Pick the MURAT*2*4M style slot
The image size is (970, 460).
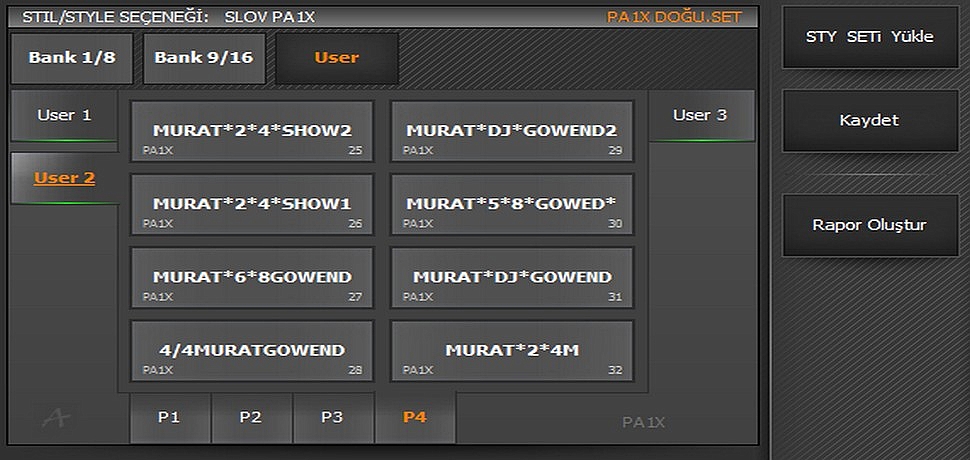(x=511, y=351)
